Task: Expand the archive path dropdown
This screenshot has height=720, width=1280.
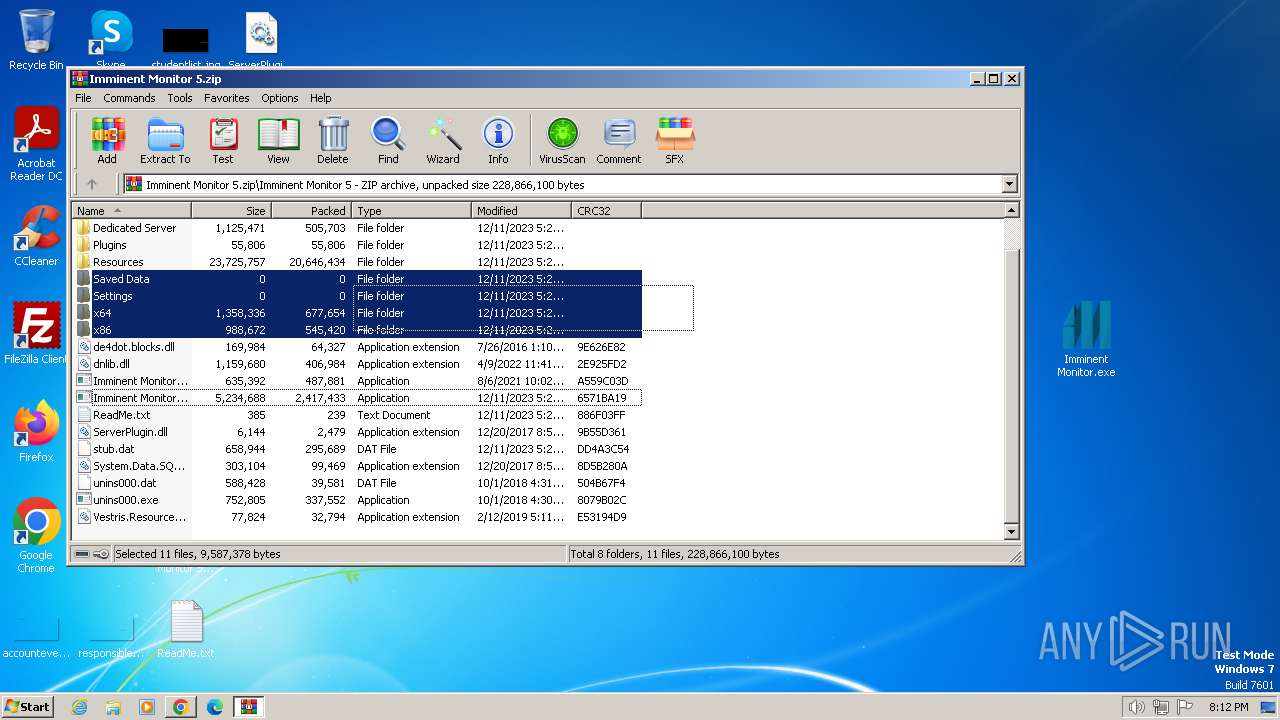Action: pyautogui.click(x=1009, y=184)
